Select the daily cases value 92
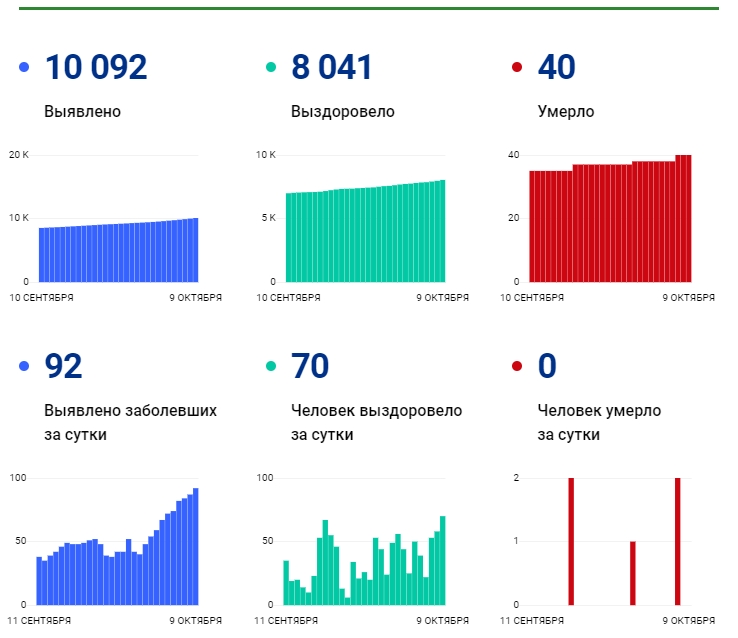 64,366
